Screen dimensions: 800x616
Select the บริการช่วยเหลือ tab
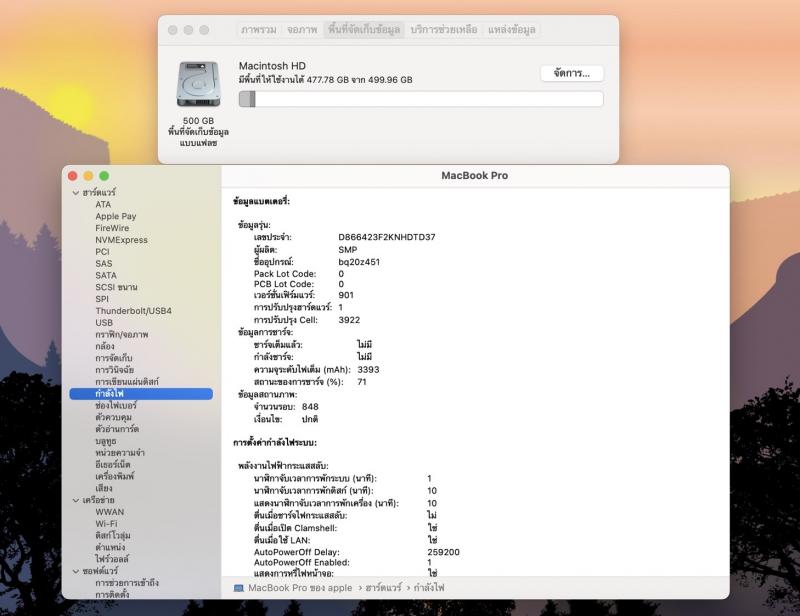(444, 30)
